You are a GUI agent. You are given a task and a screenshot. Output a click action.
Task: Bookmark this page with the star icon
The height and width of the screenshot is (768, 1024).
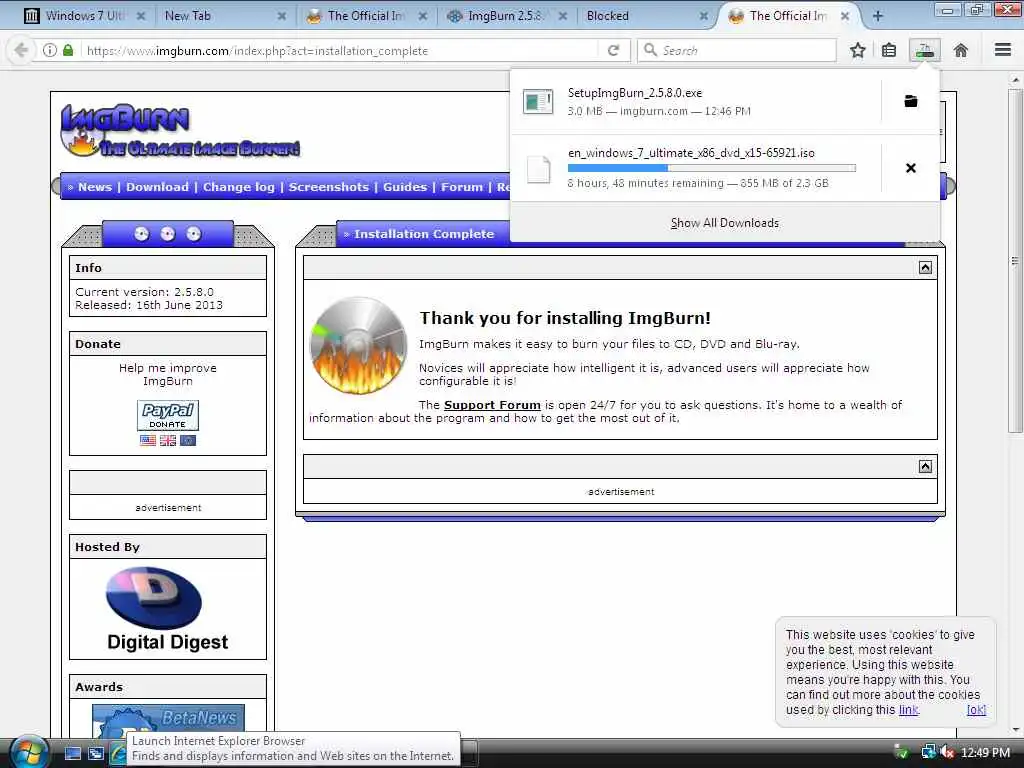(x=857, y=50)
